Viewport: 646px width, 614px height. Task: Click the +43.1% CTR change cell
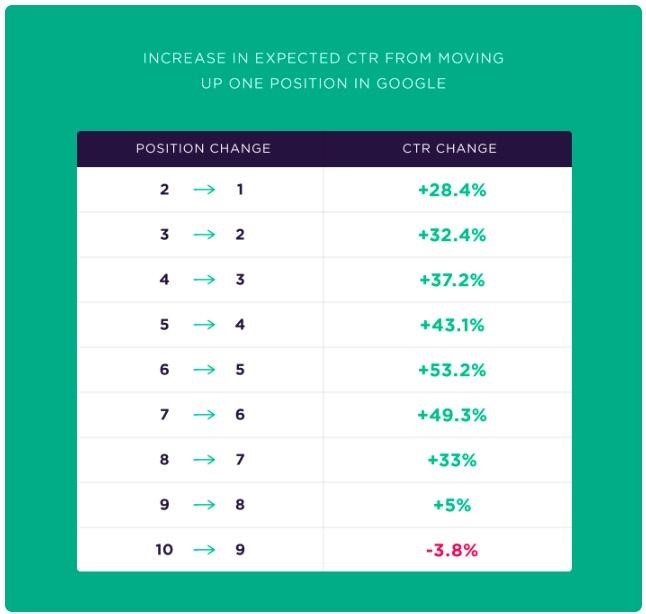click(x=451, y=325)
